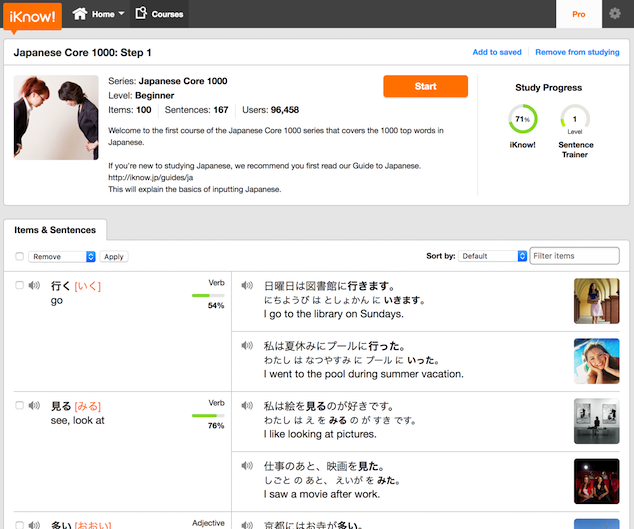The width and height of the screenshot is (634, 529).
Task: Click the Apply button
Action: point(114,257)
